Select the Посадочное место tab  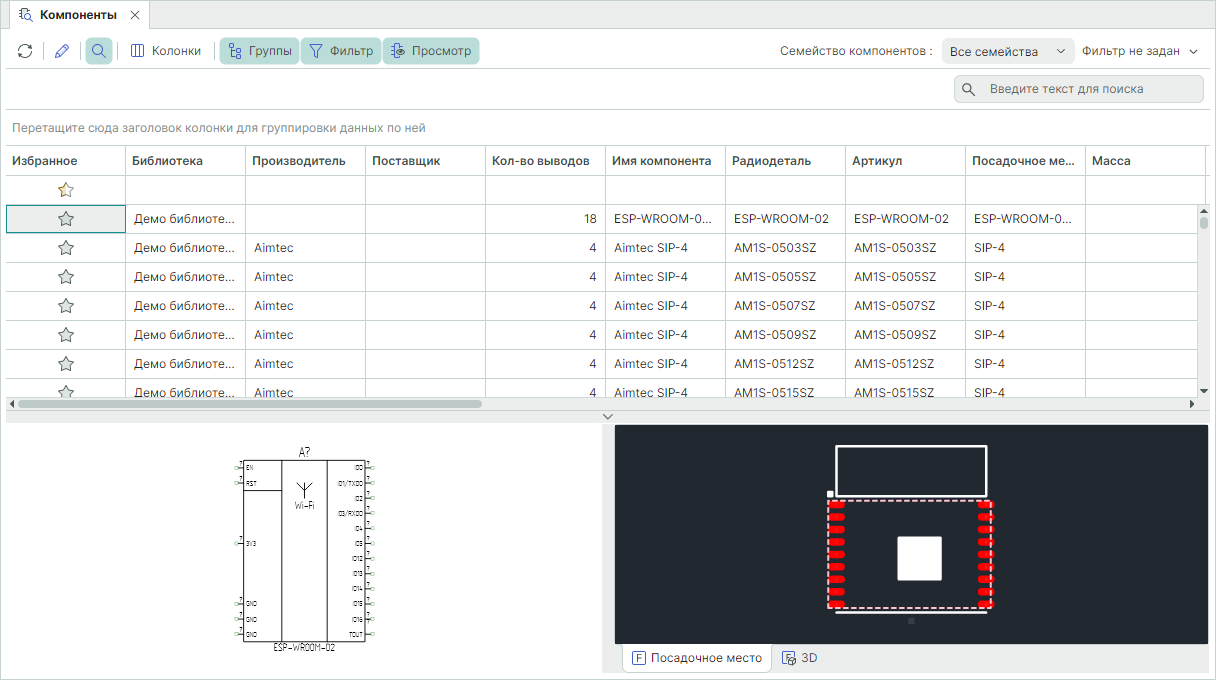(x=697, y=658)
